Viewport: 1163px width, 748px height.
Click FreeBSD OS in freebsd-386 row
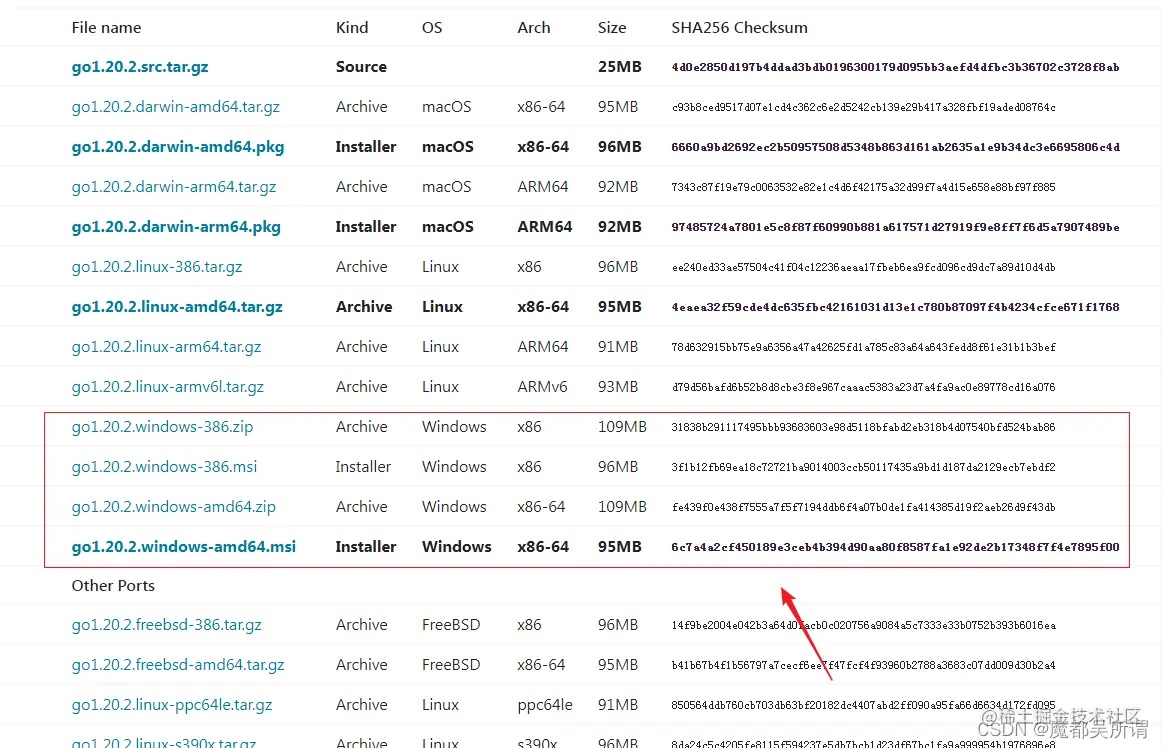[451, 626]
